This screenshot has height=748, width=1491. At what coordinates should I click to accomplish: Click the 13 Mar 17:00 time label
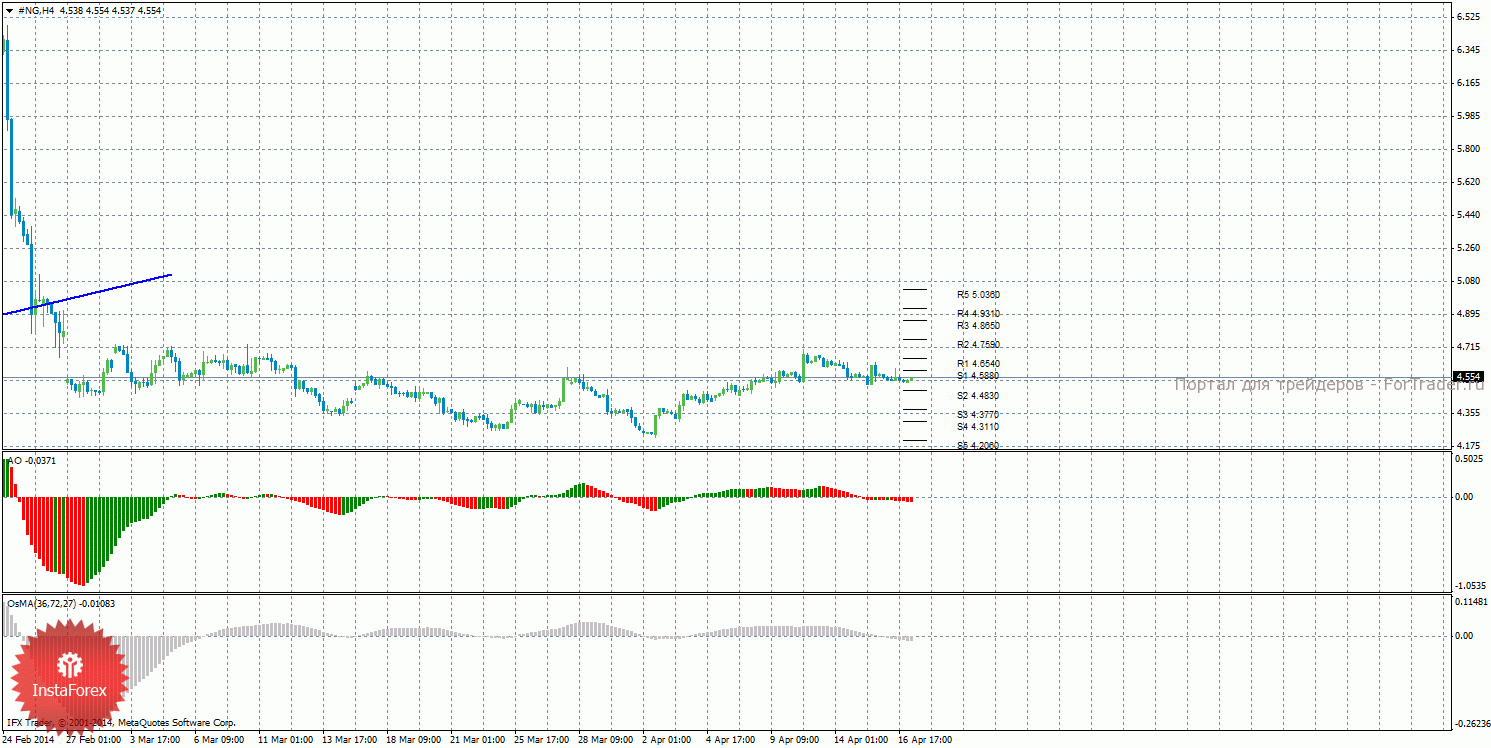(x=350, y=740)
